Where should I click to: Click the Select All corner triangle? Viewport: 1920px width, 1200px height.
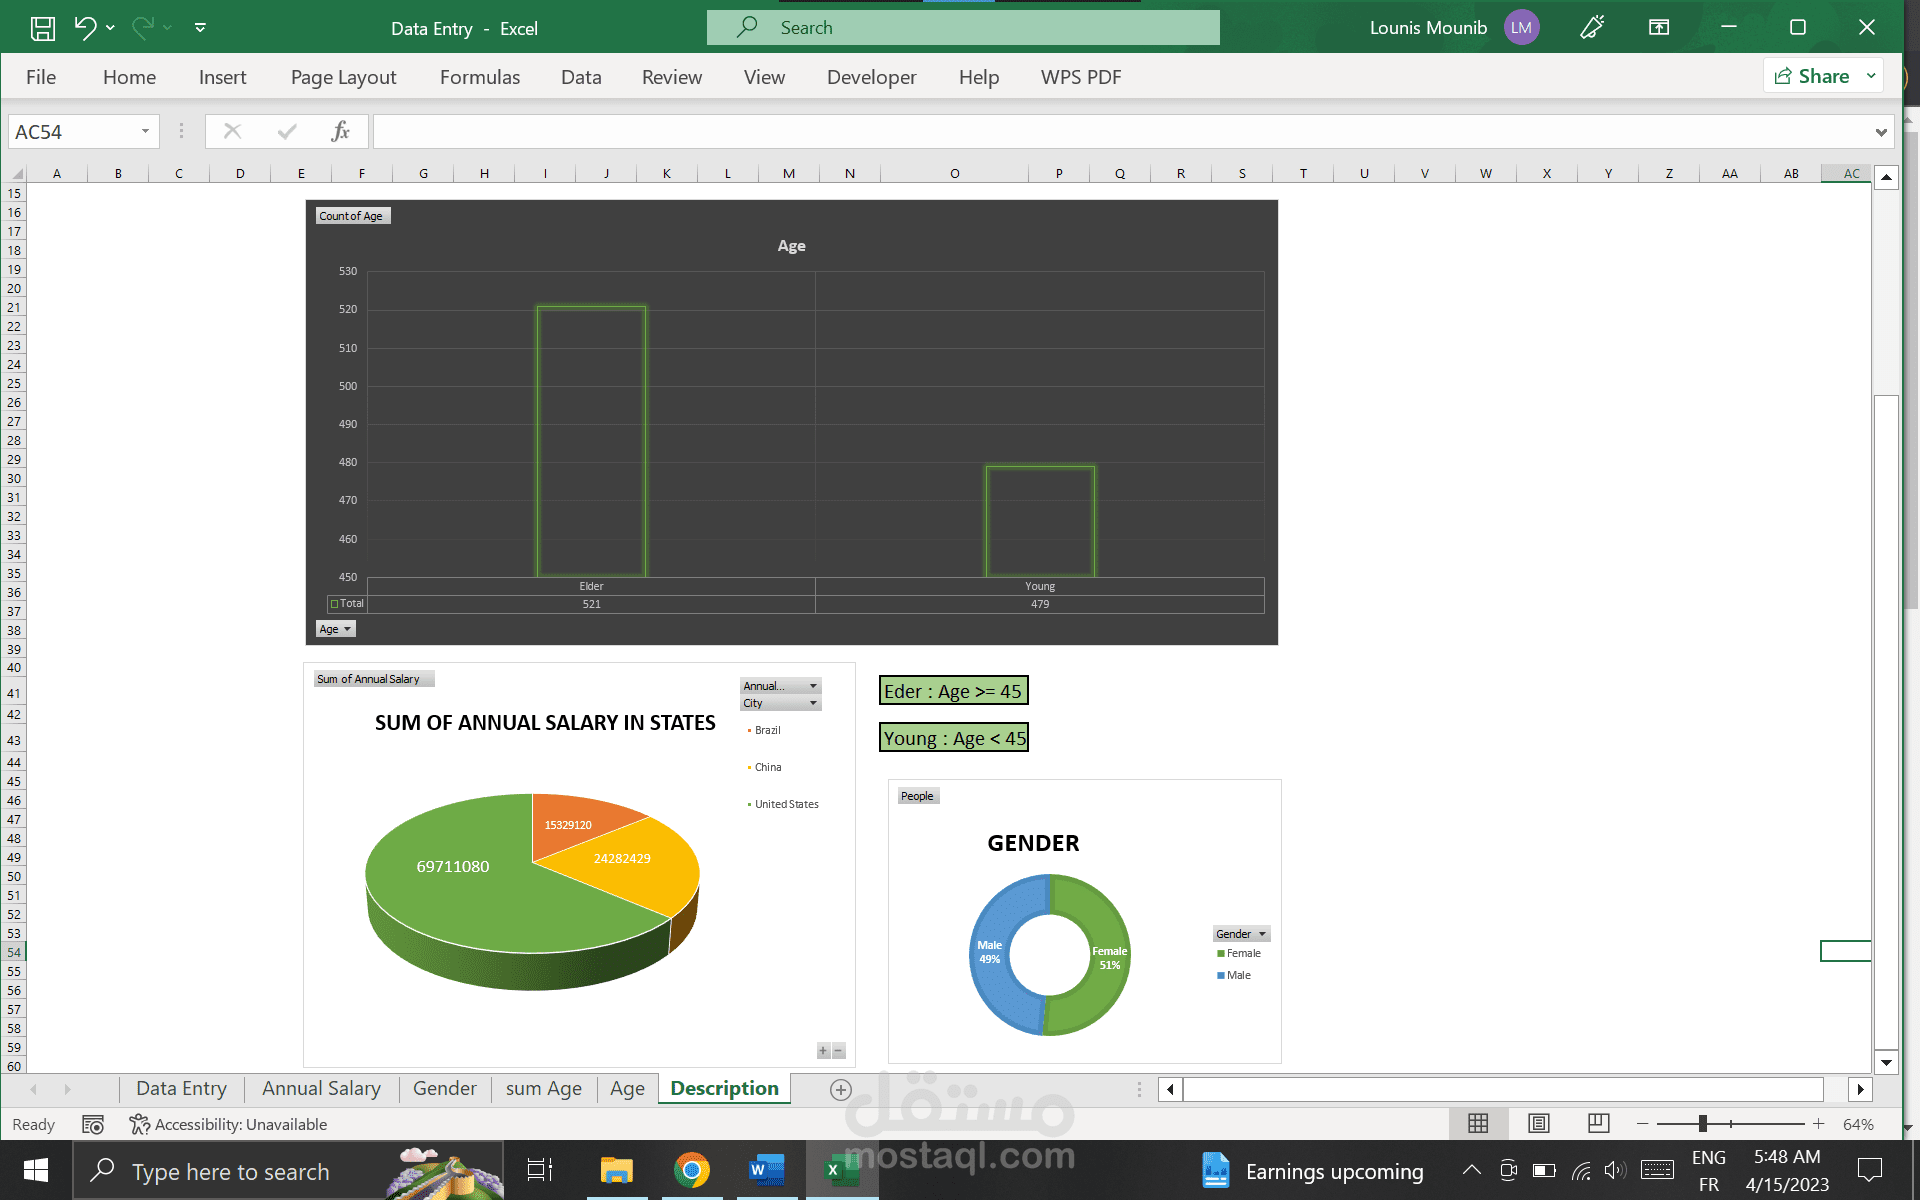click(x=16, y=173)
